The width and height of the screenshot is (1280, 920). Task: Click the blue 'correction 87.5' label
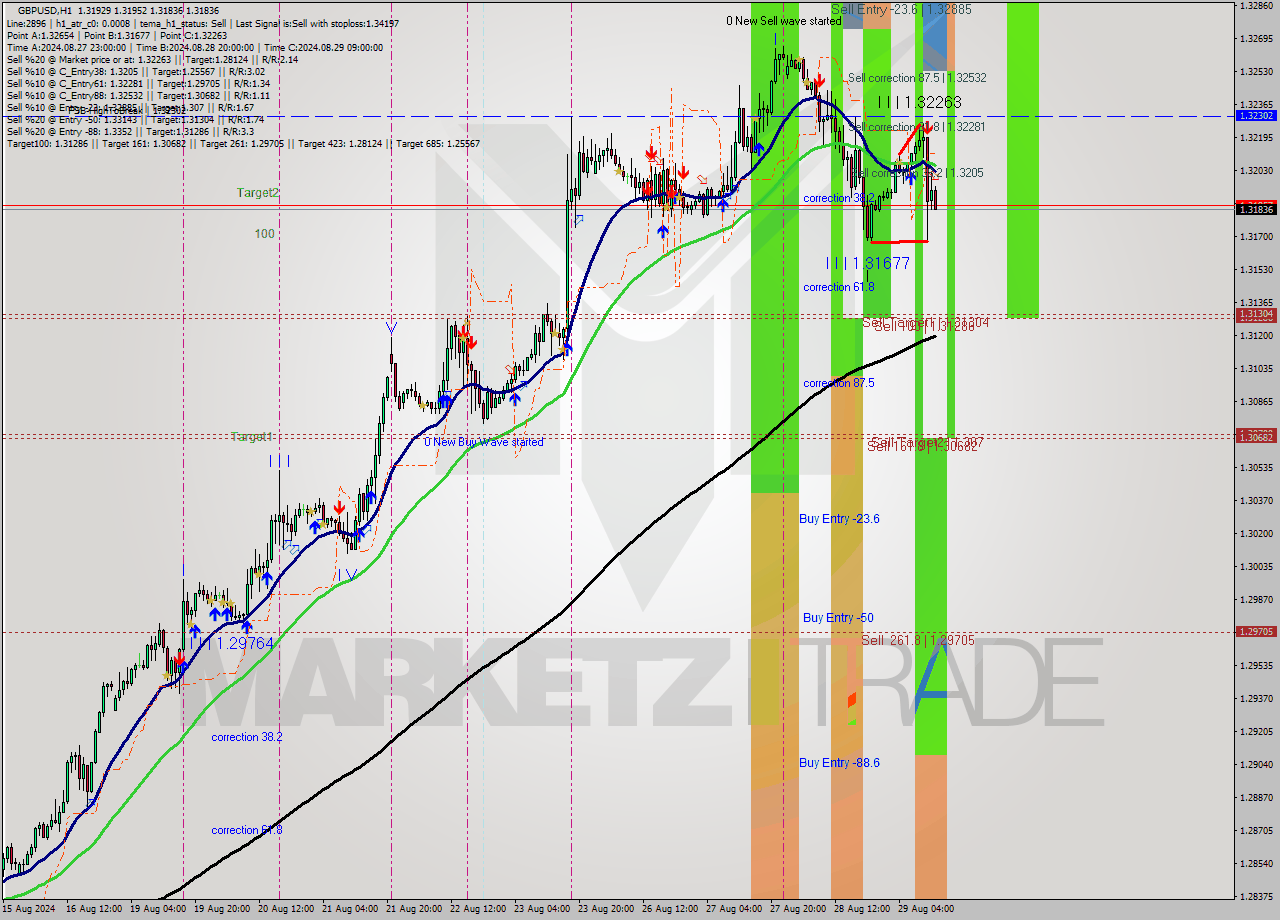click(x=839, y=383)
